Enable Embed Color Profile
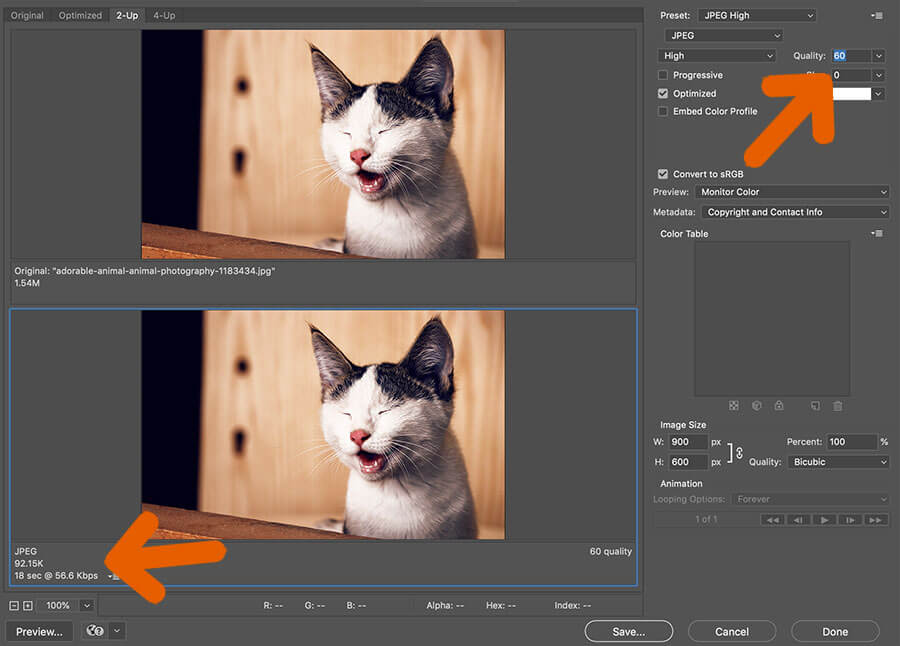900x646 pixels. [662, 111]
